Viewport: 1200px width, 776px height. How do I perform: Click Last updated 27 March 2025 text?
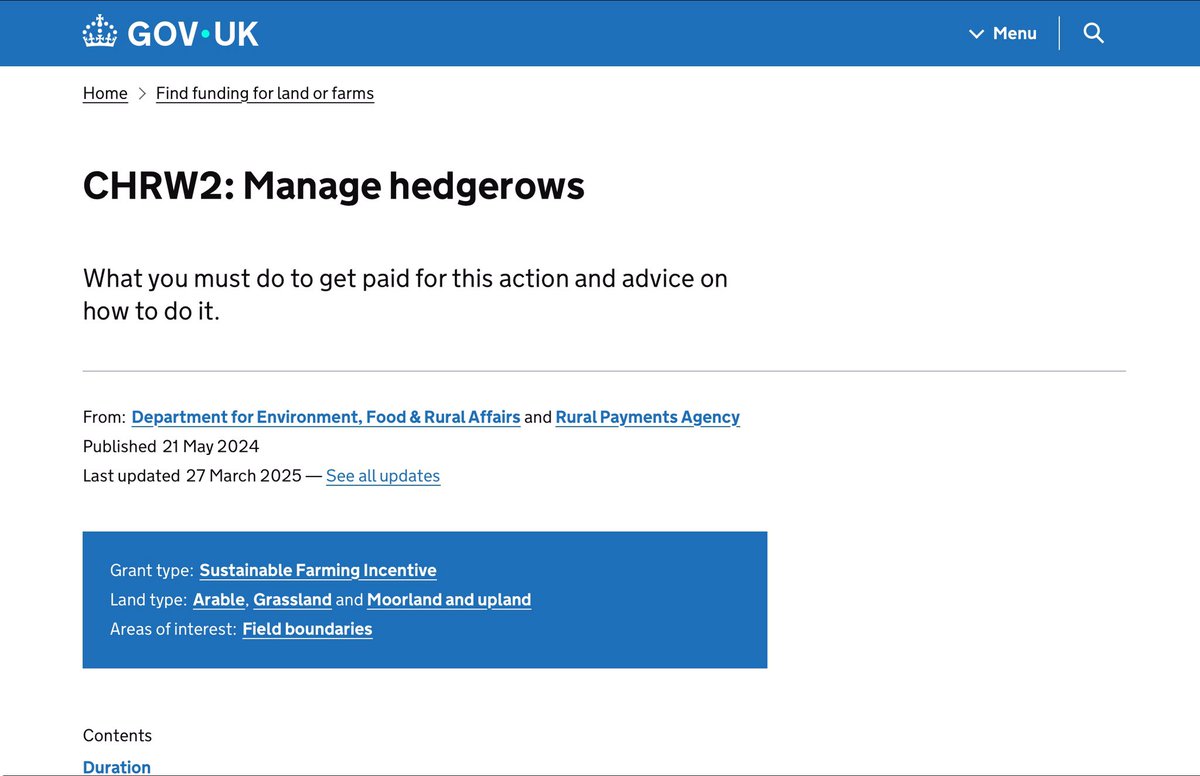click(192, 476)
